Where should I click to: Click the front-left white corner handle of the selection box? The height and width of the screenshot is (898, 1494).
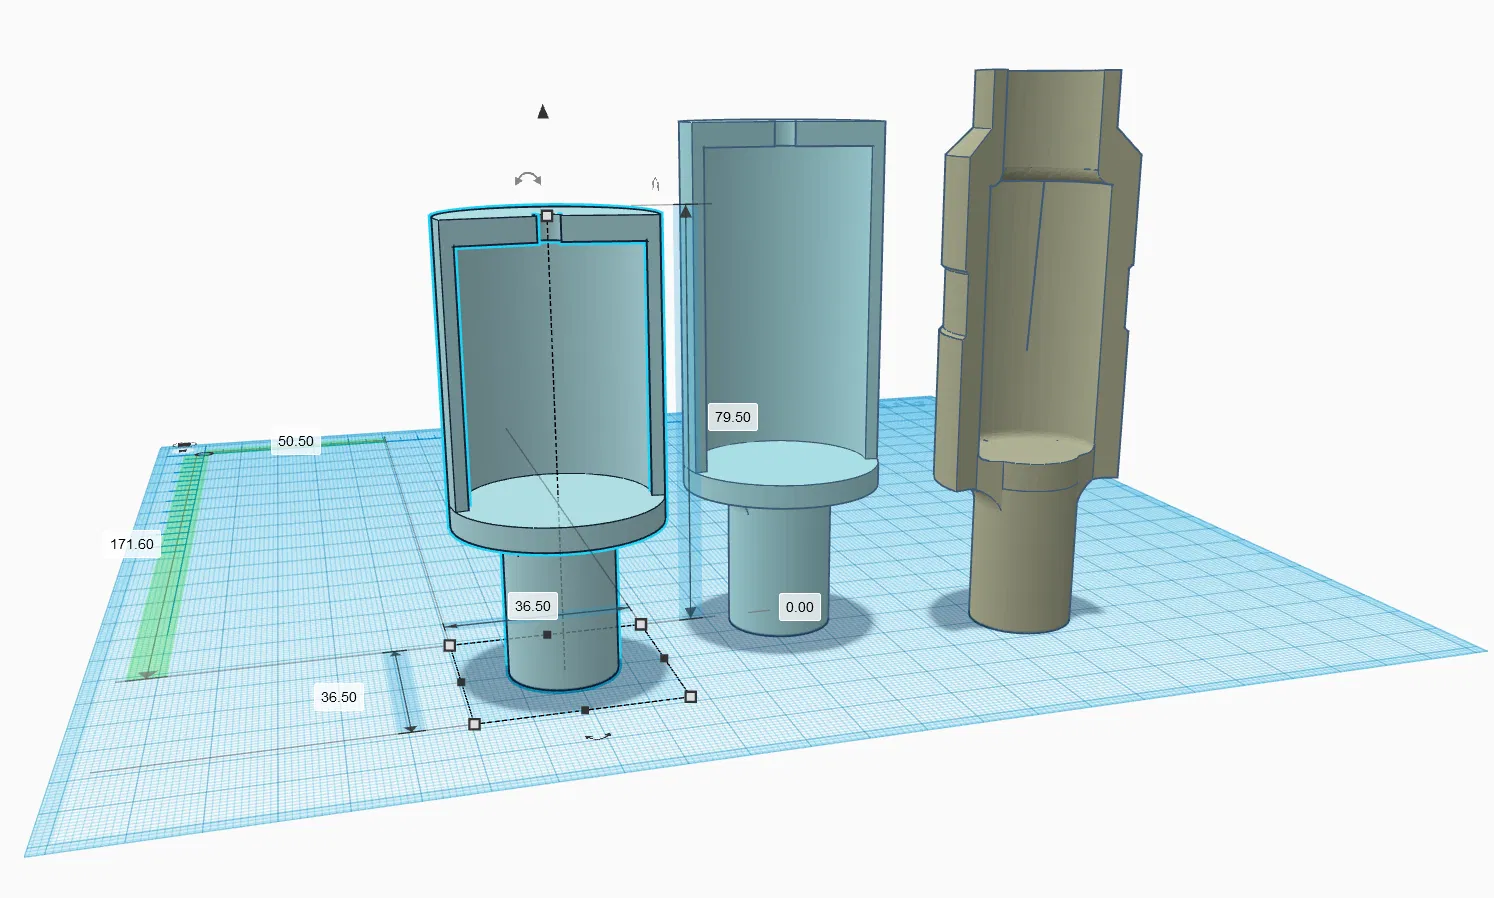pyautogui.click(x=475, y=723)
